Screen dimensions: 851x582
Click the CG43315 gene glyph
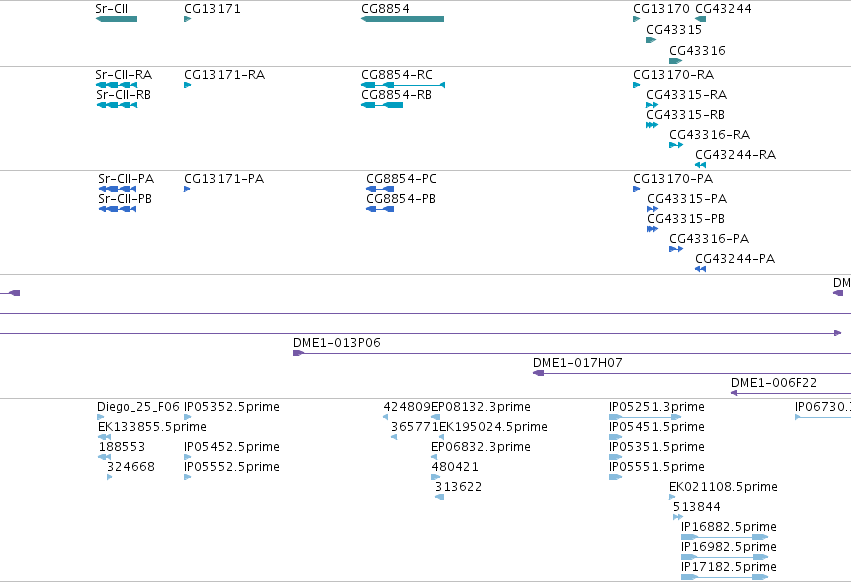click(651, 40)
